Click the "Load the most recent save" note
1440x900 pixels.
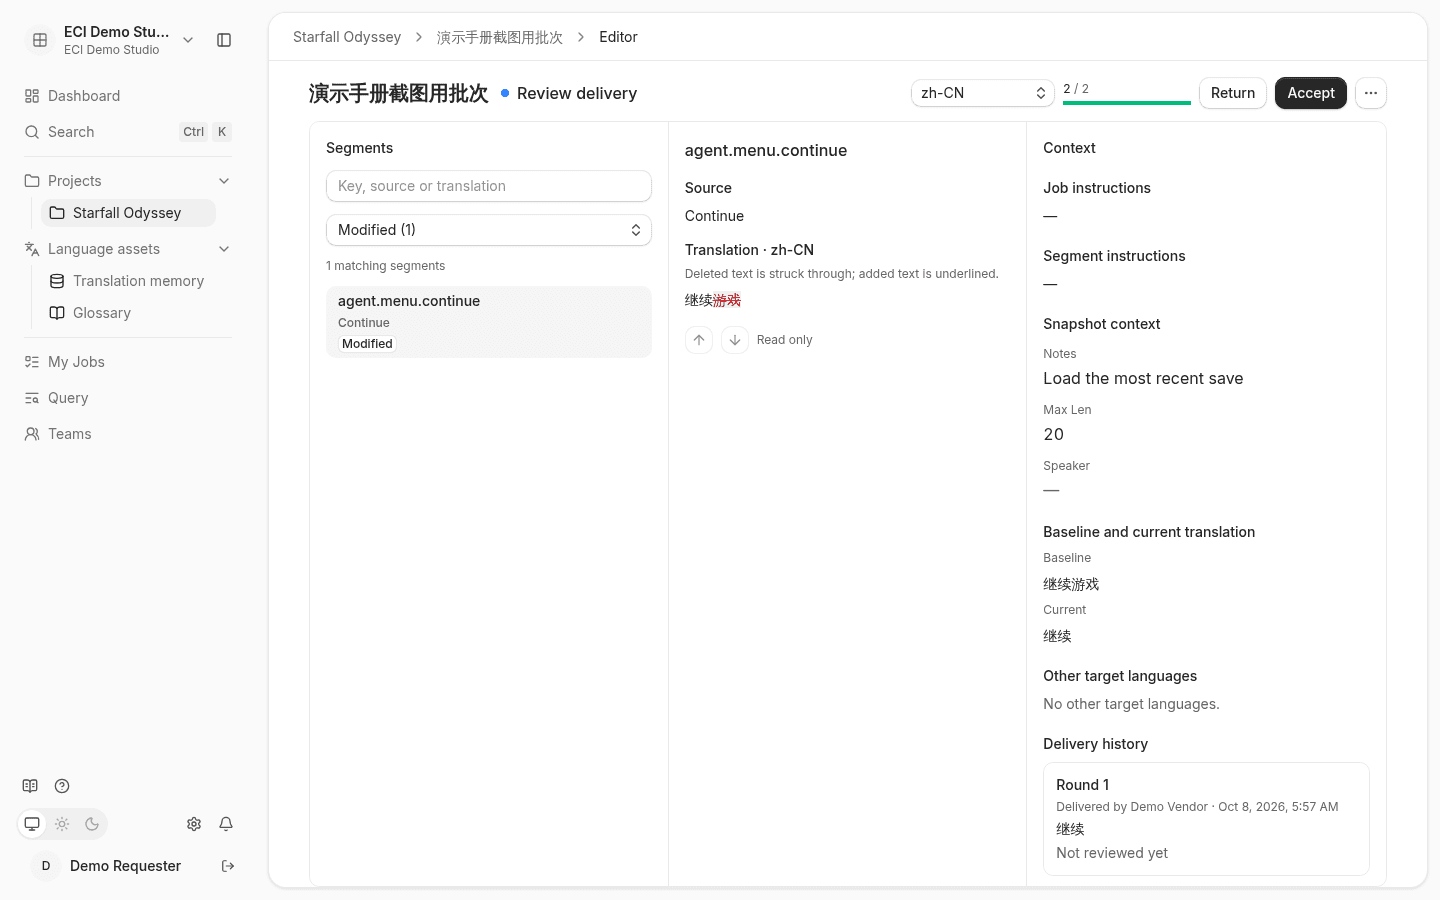[1143, 378]
